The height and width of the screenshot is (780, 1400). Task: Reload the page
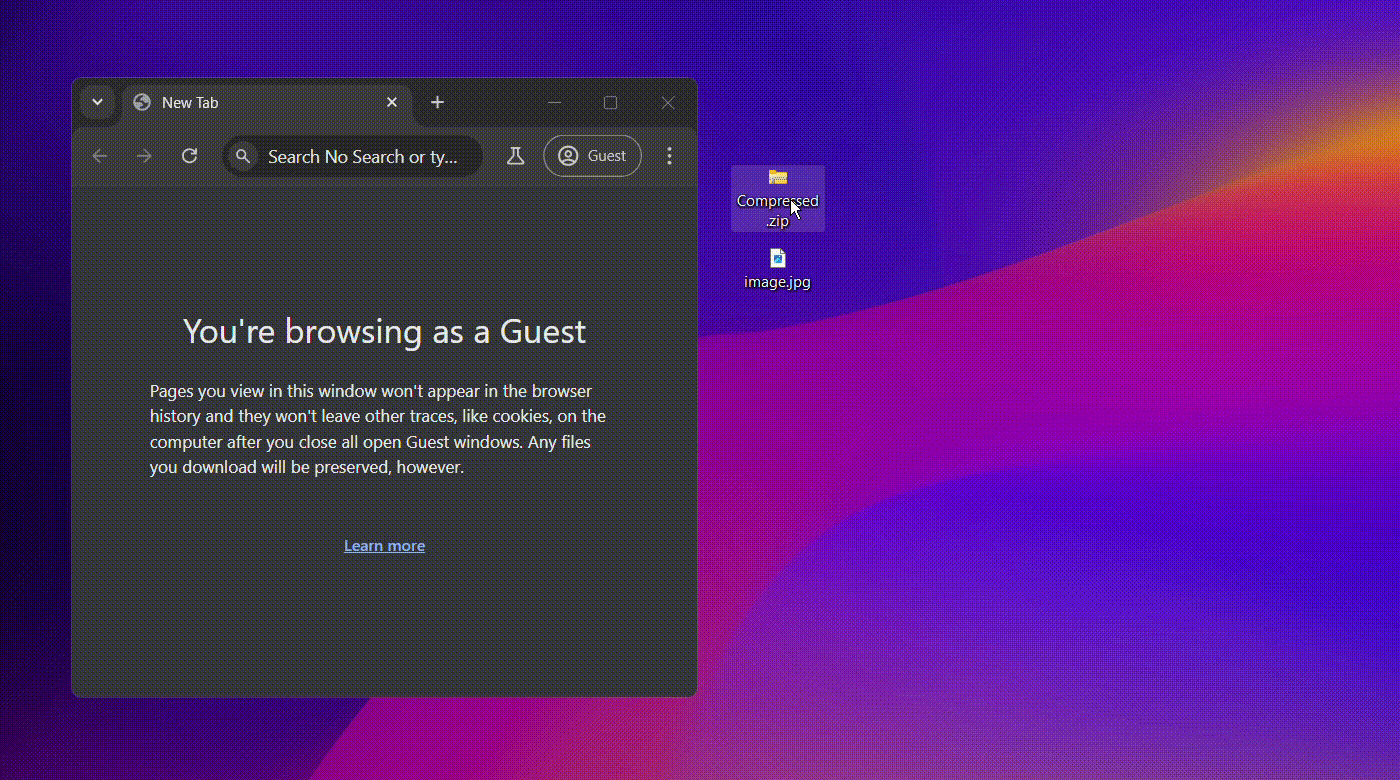coord(189,156)
